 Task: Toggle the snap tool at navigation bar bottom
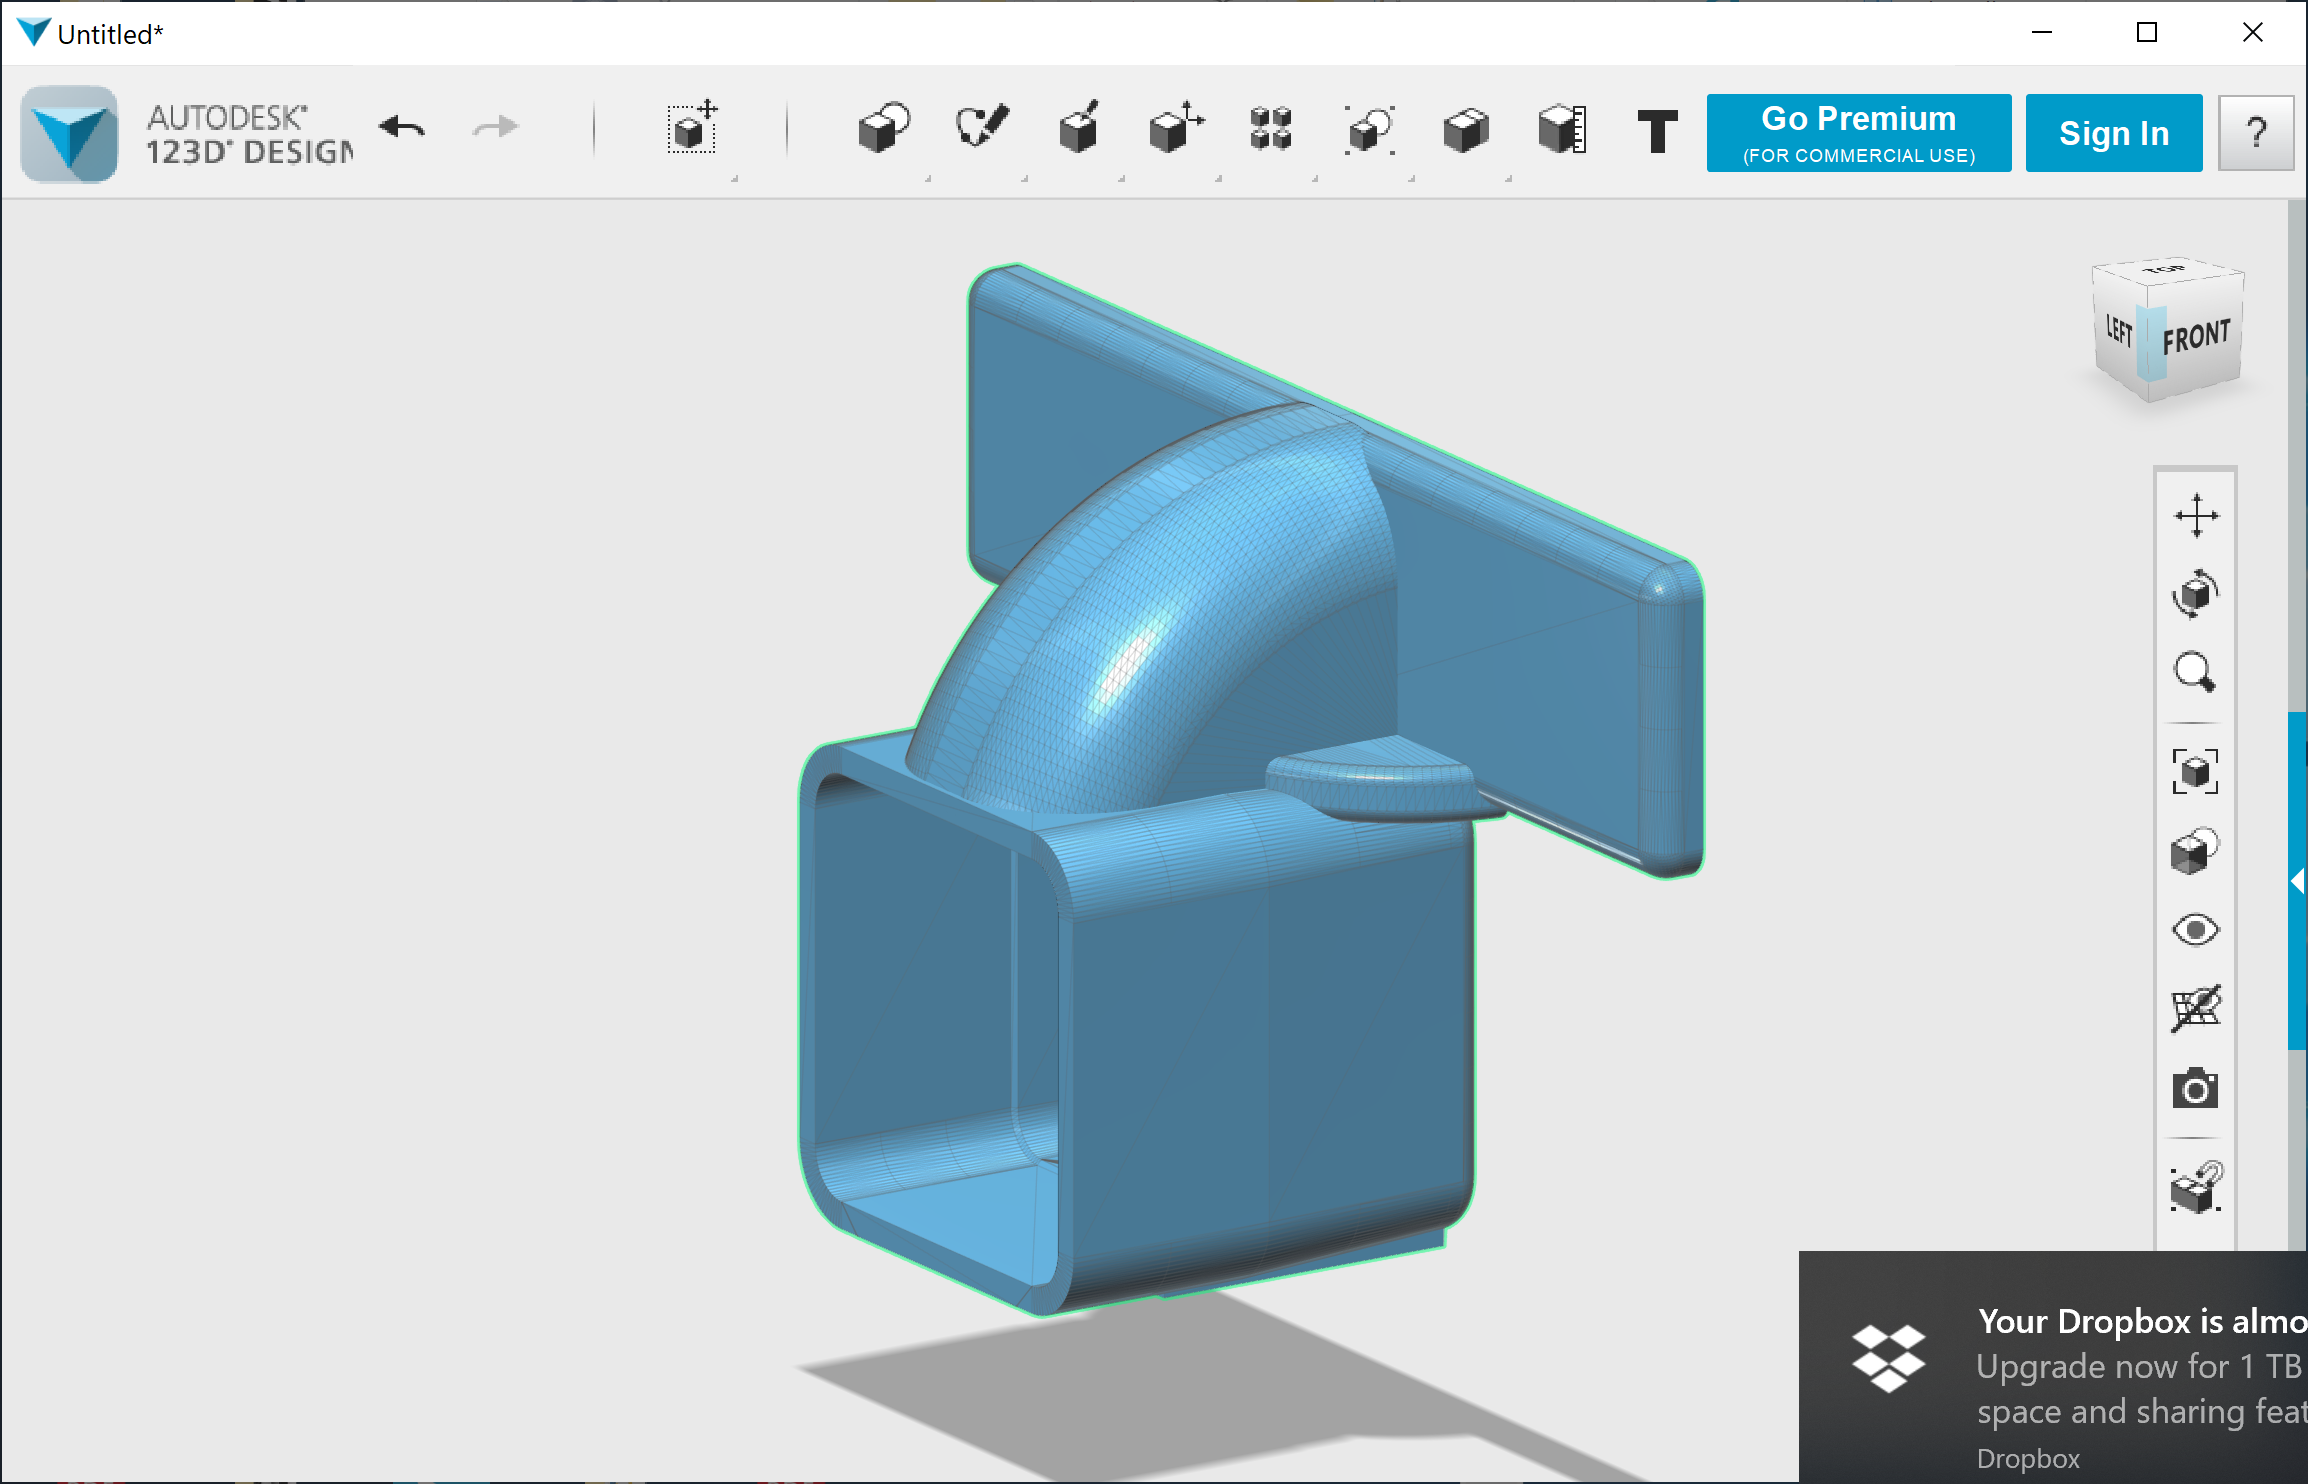pos(2195,1188)
